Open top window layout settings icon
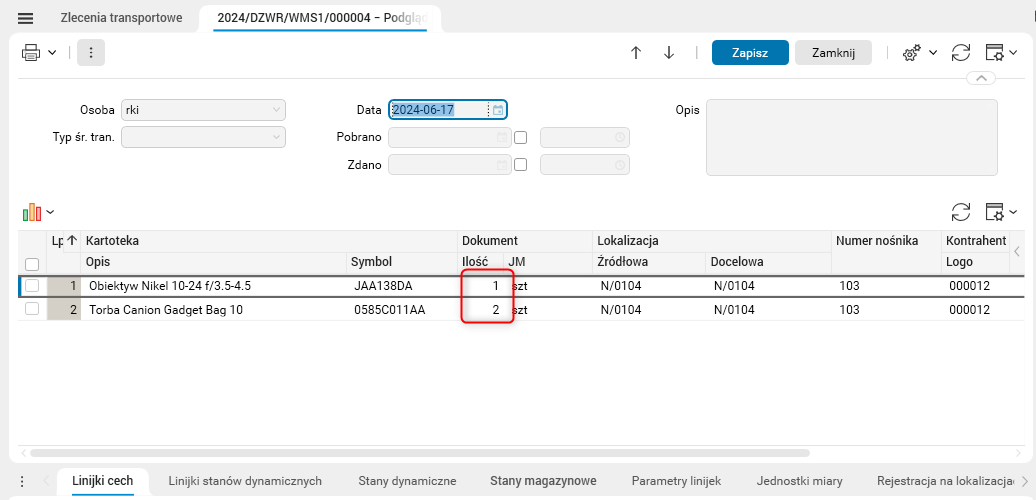Screen dimensions: 1036x500 click(x=994, y=53)
